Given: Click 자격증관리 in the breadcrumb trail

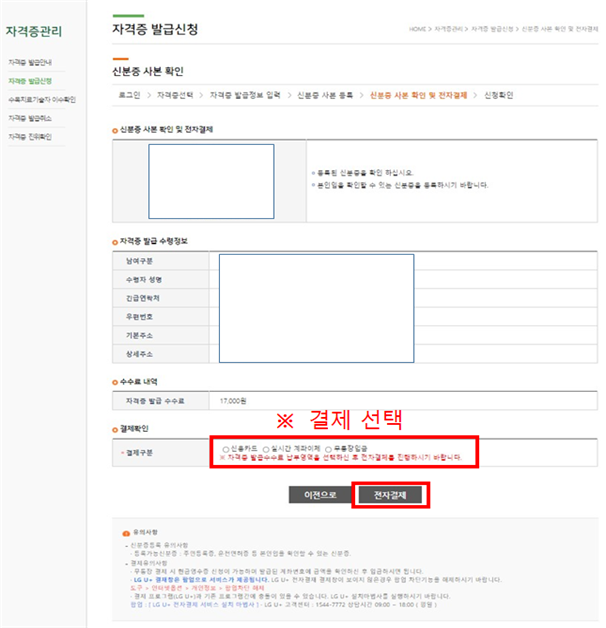Looking at the screenshot, I should [448, 29].
